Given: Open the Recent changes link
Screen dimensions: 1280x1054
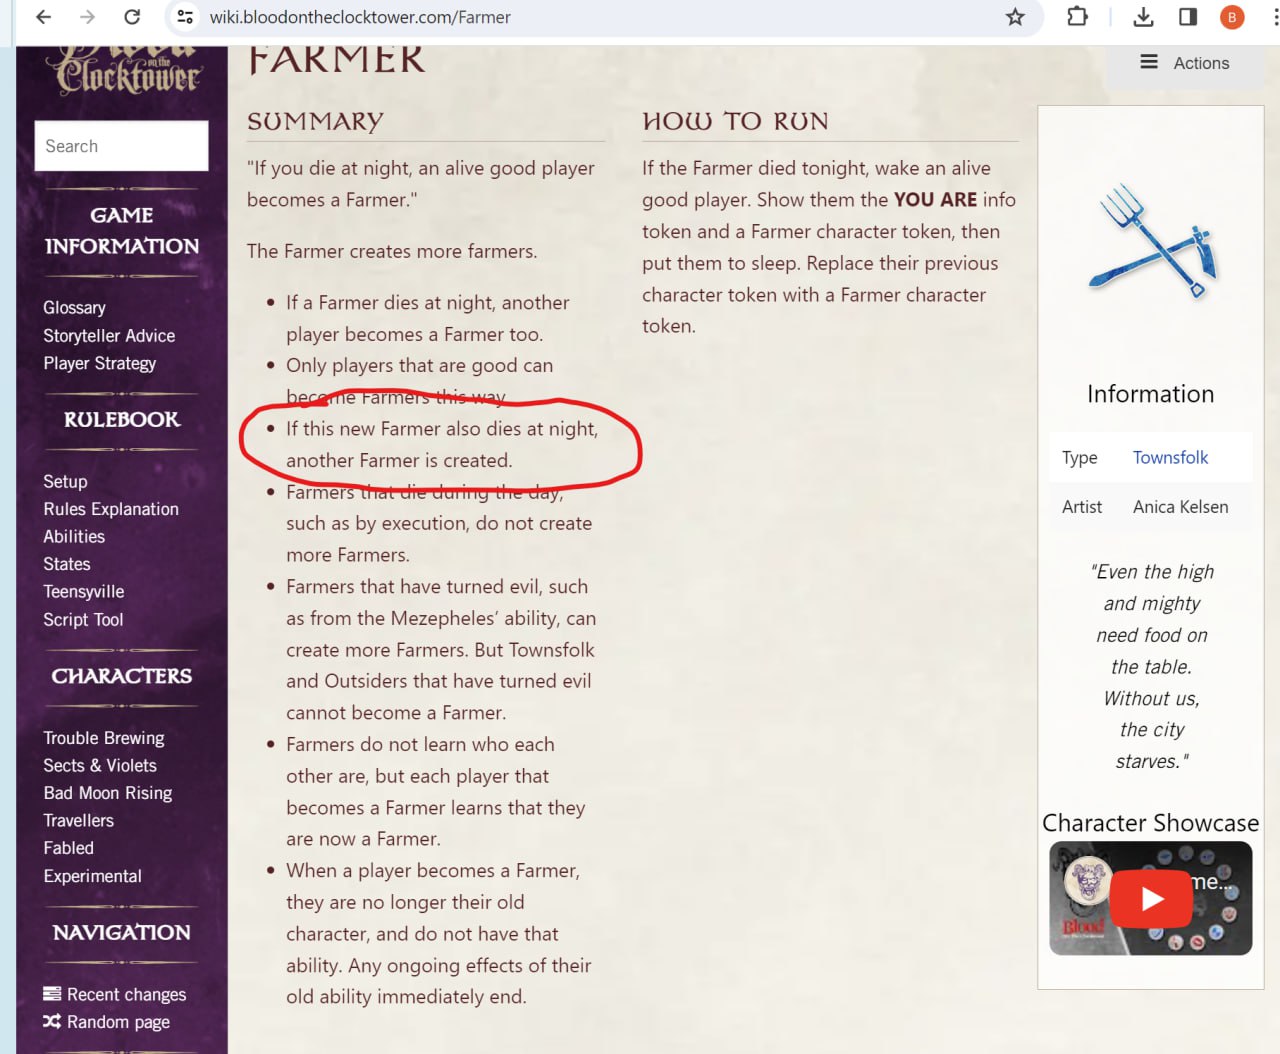Looking at the screenshot, I should (x=115, y=994).
